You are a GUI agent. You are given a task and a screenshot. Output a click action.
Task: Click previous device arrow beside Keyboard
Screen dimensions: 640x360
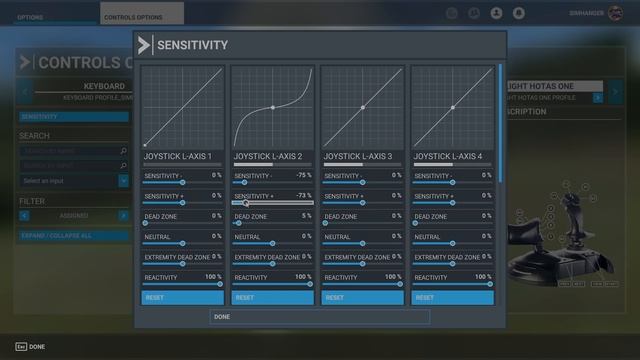[24, 91]
